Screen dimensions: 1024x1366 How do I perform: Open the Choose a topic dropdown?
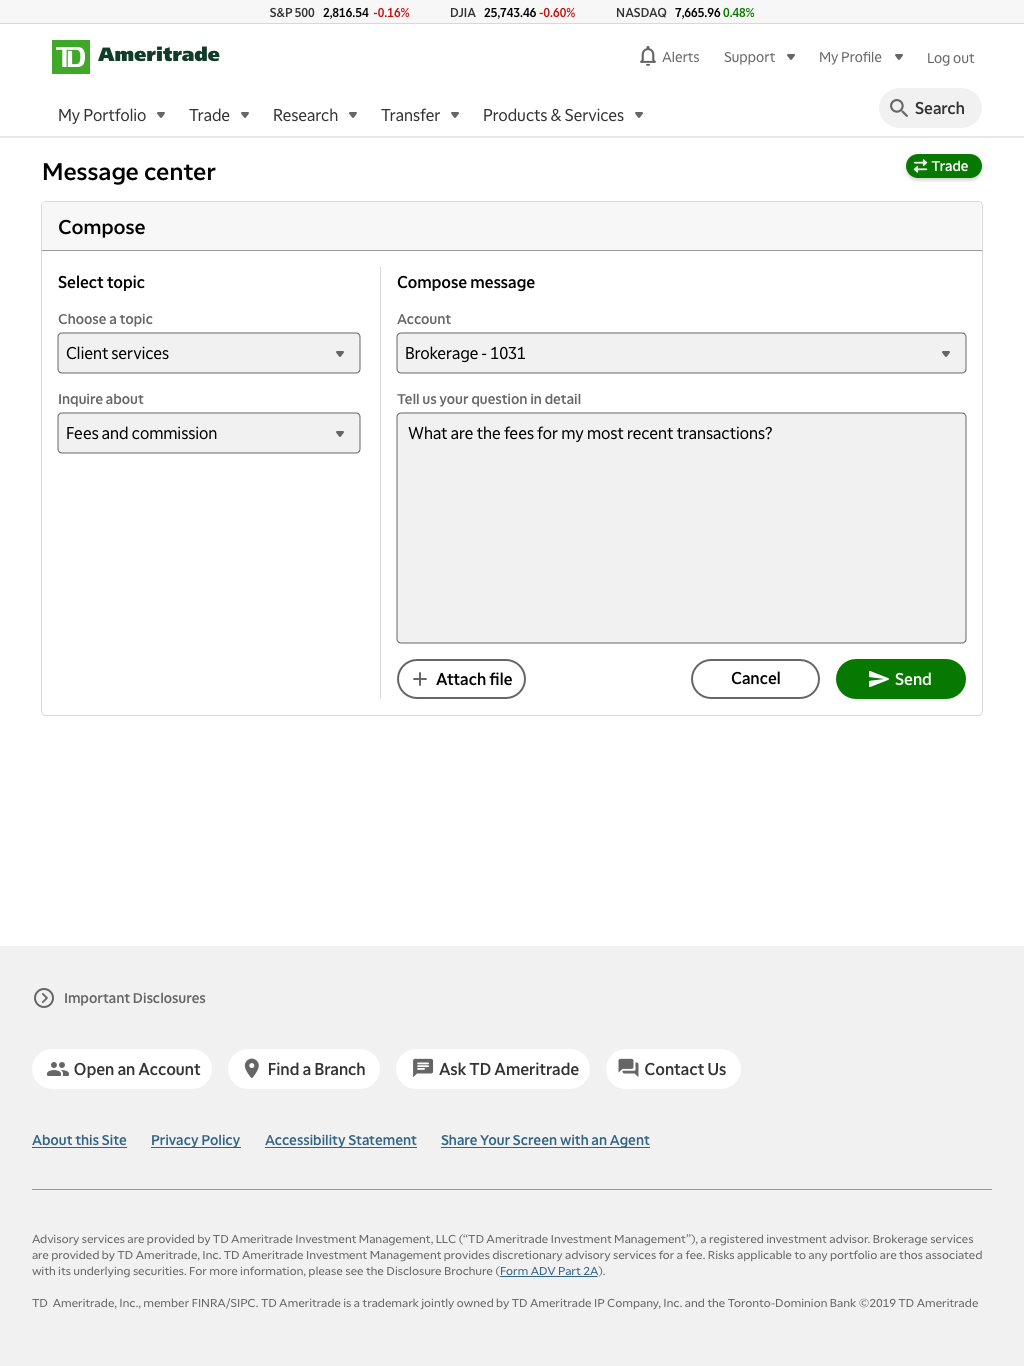tap(209, 353)
